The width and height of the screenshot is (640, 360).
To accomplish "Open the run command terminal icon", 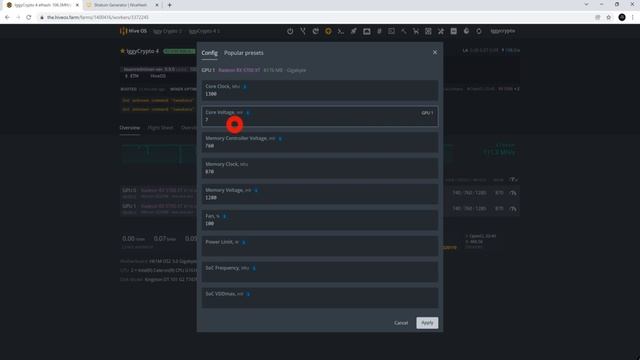I will point(341,31).
